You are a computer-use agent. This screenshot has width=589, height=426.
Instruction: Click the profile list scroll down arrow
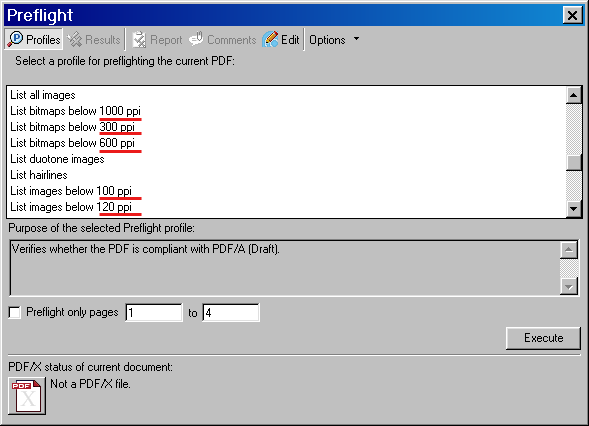pyautogui.click(x=574, y=208)
